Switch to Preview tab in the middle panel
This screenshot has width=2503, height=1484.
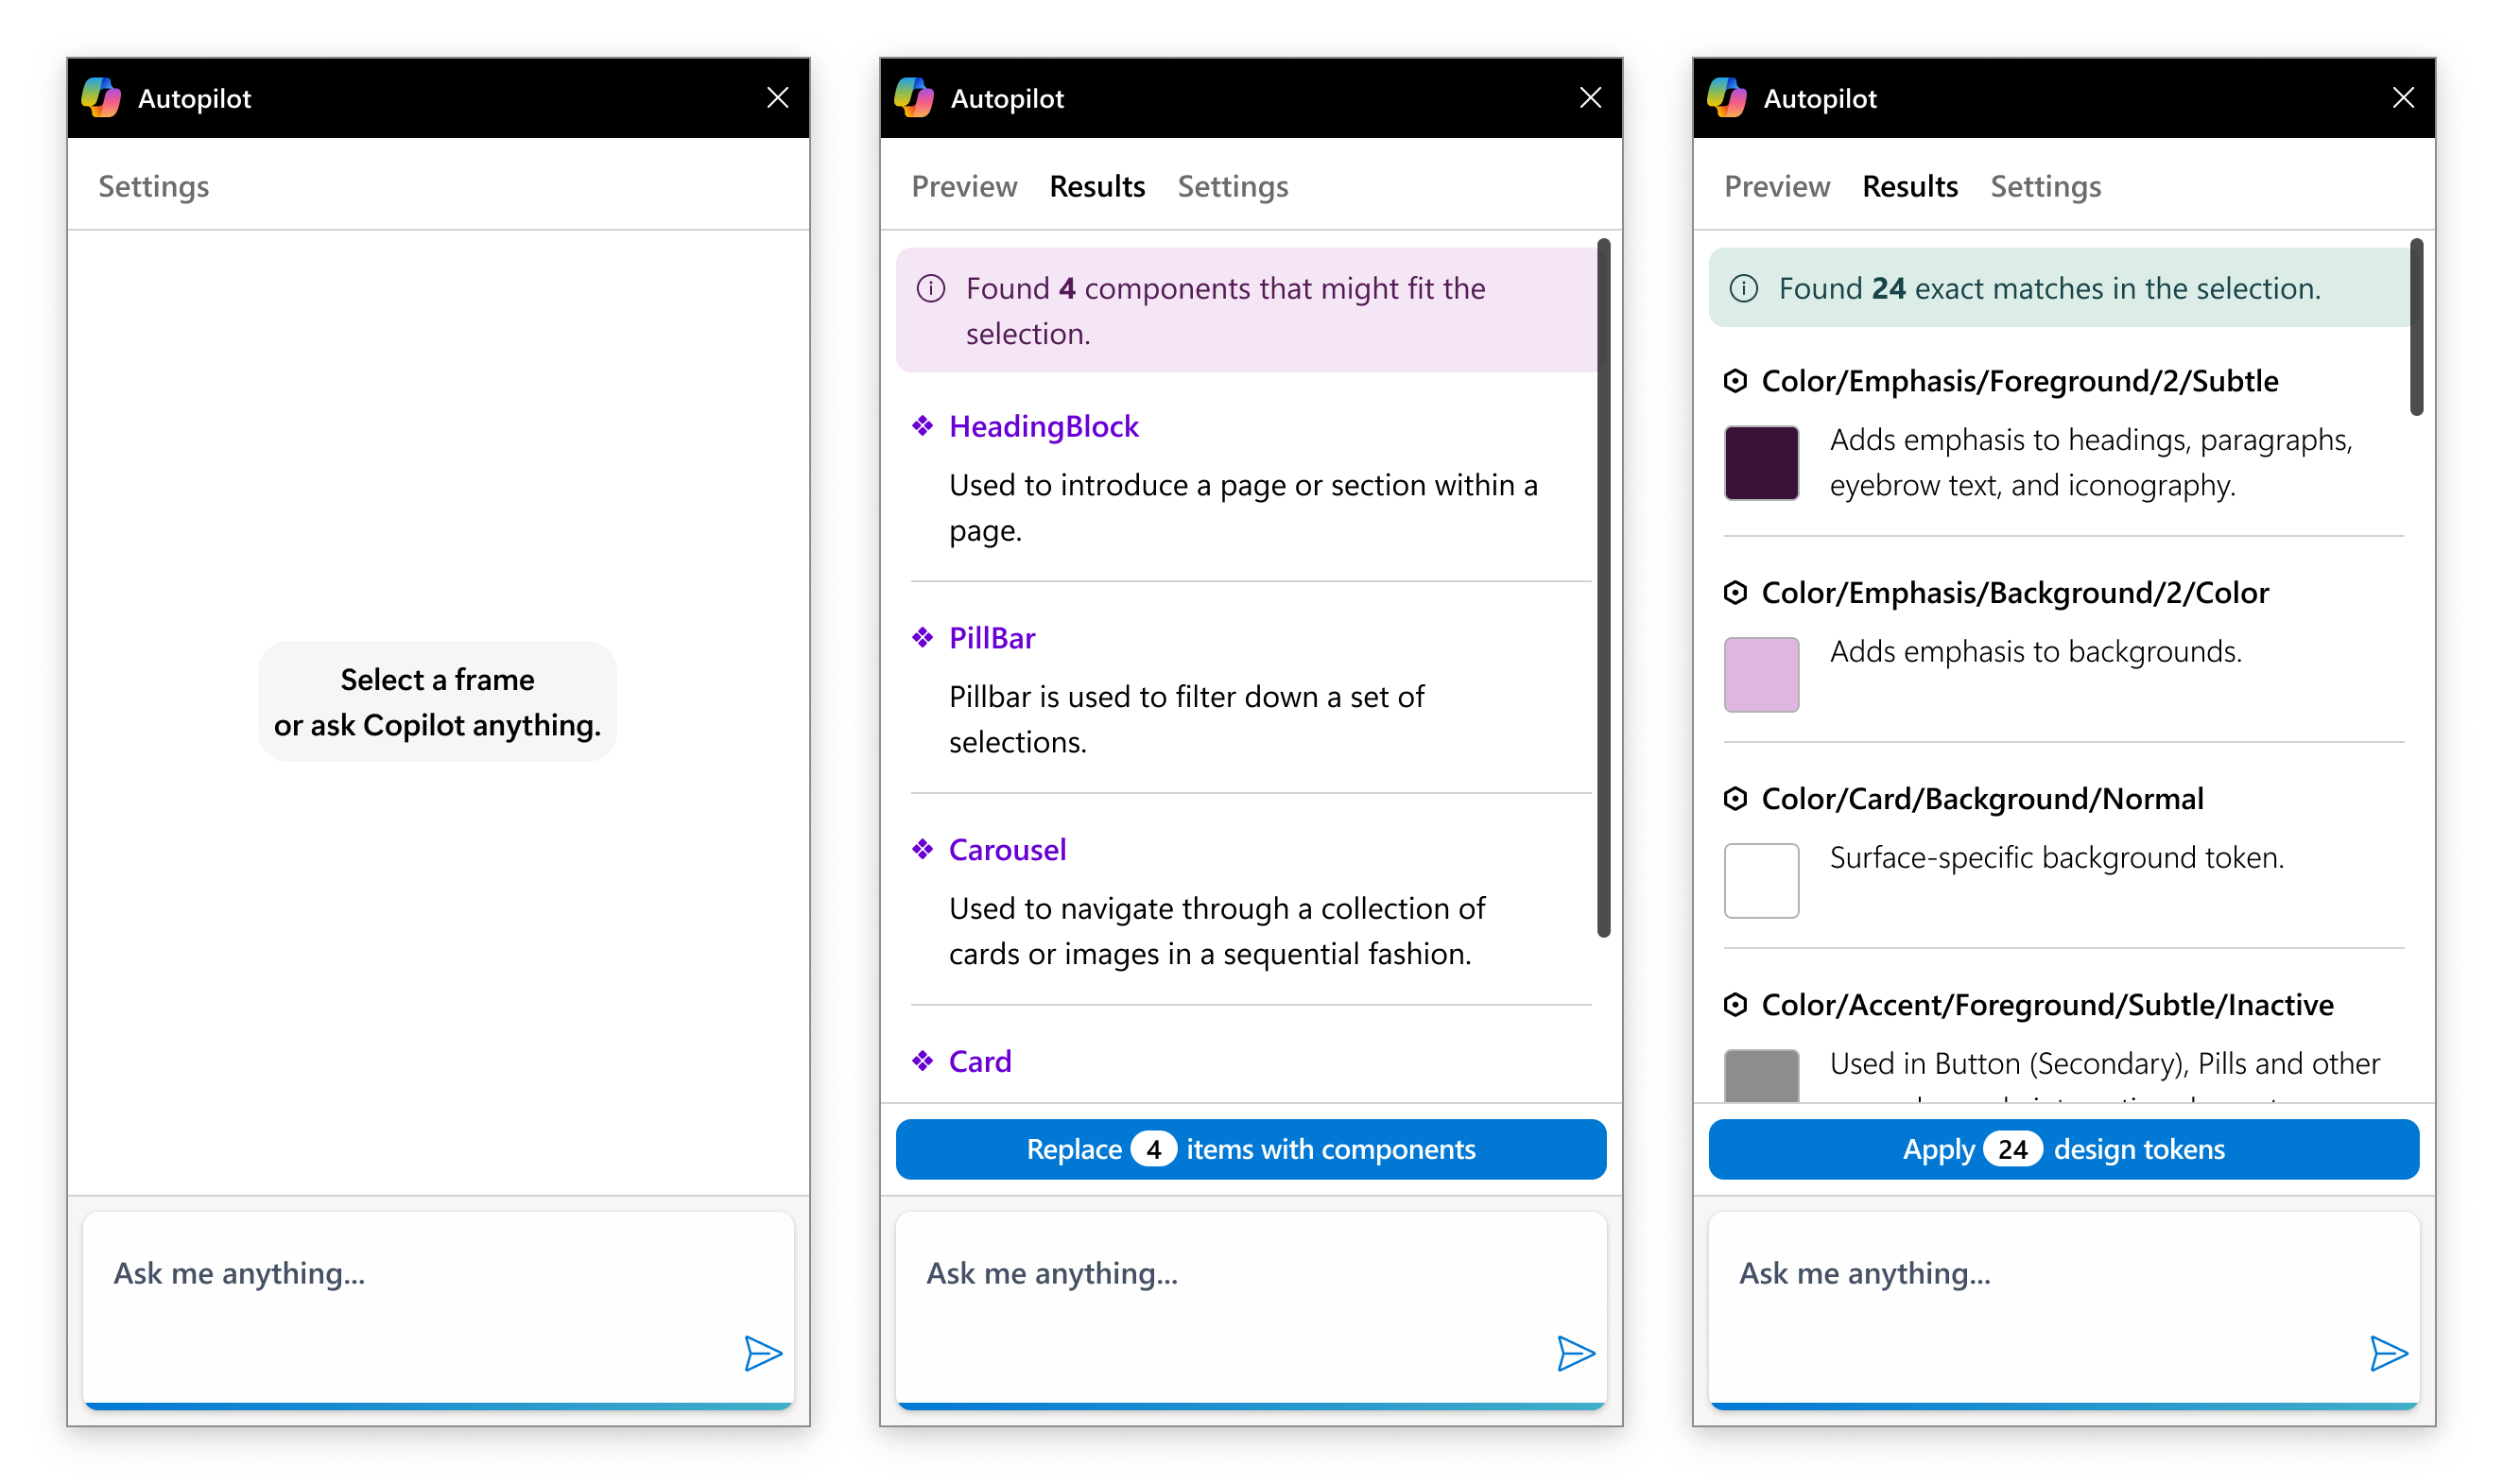pos(964,187)
